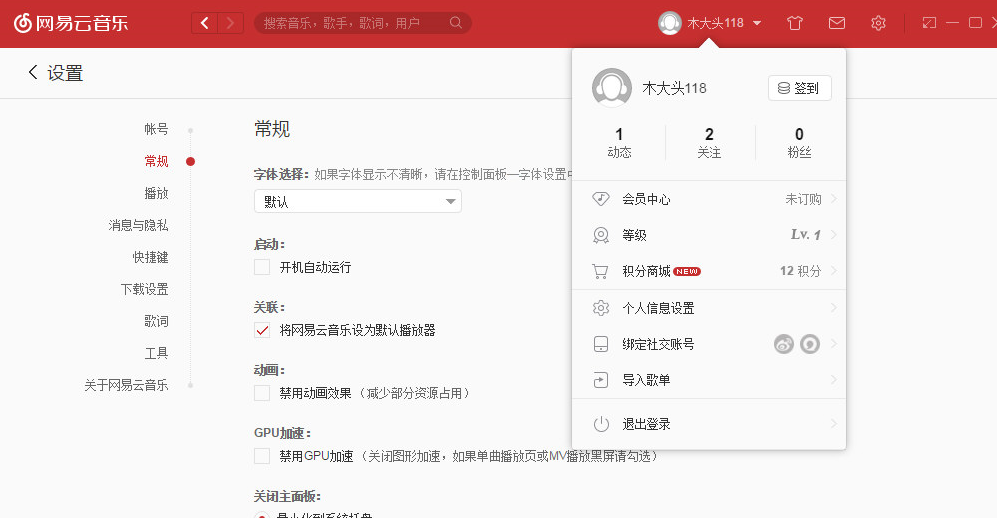This screenshot has width=997, height=518.
Task: Enable 禁用动画效果 checkbox
Action: tap(262, 393)
